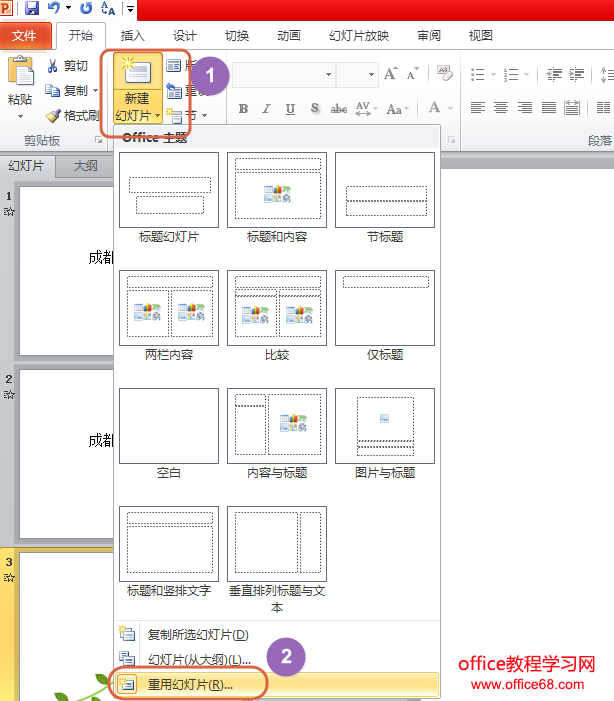The width and height of the screenshot is (614, 701).
Task: Open the font name combo box
Action: pos(283,74)
